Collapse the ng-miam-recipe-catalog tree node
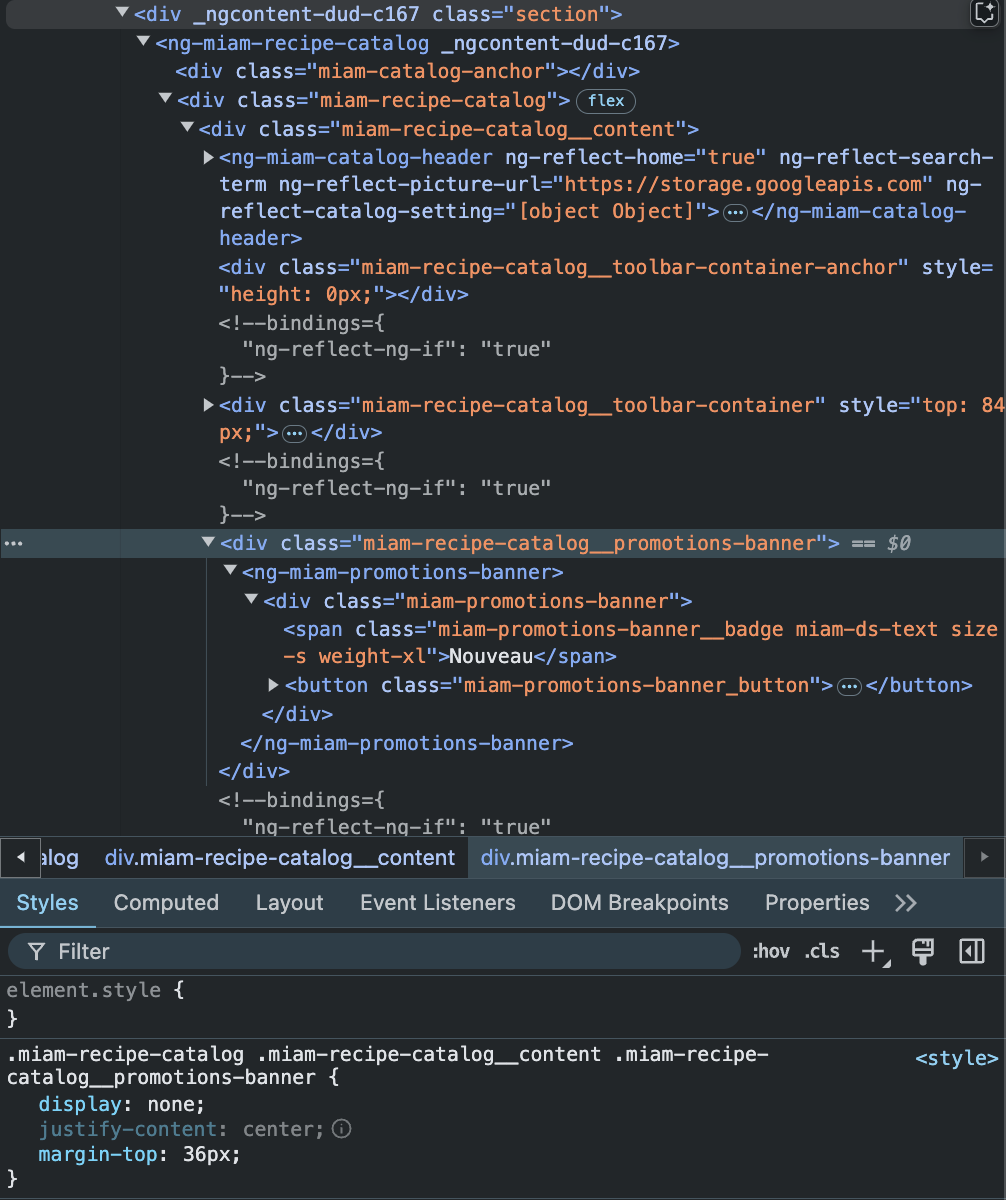This screenshot has height=1200, width=1006. [143, 42]
